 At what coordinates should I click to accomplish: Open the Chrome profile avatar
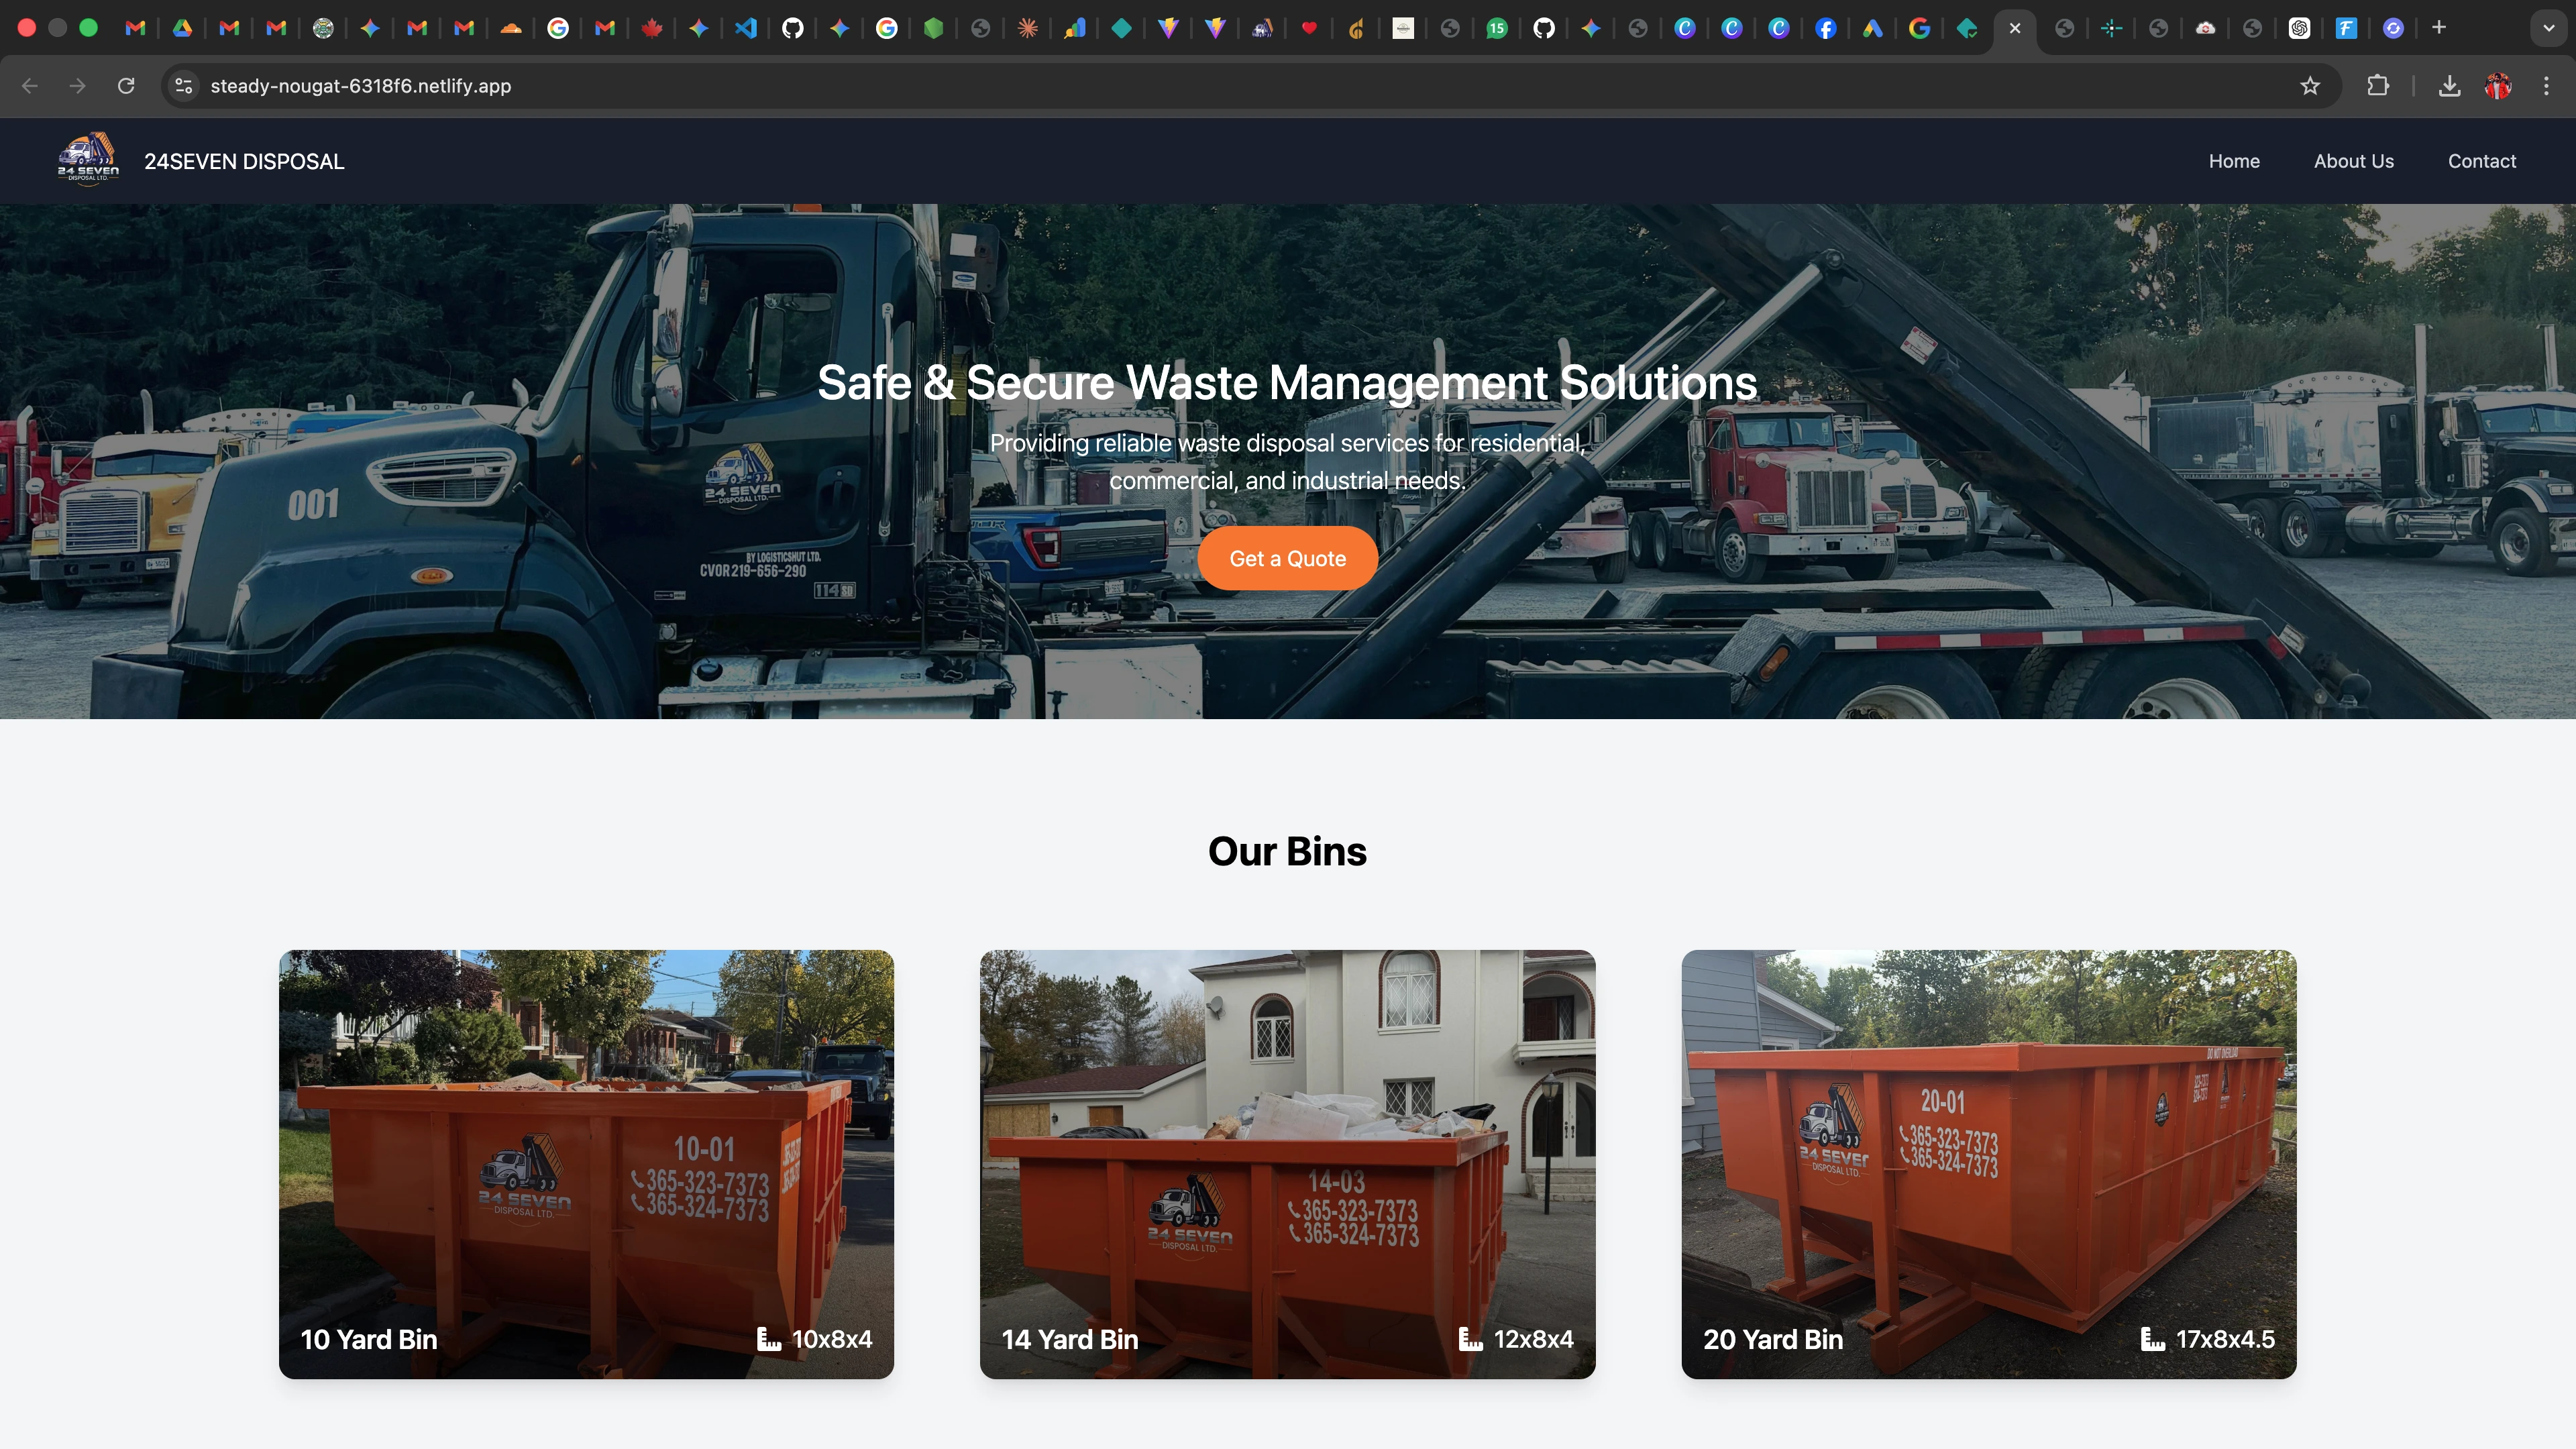[x=2498, y=86]
